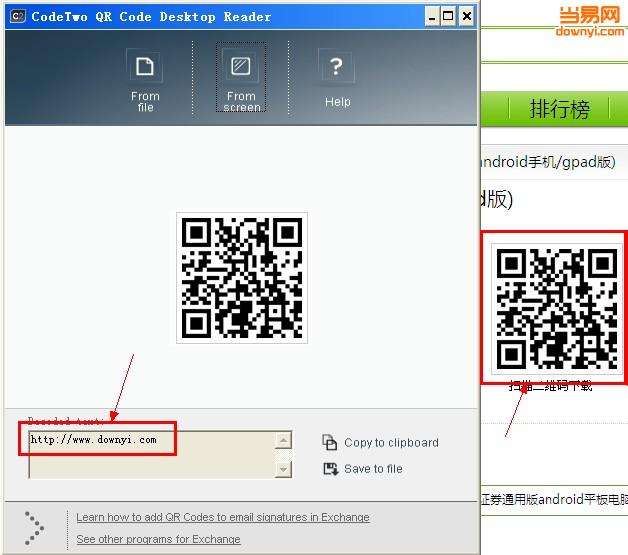Click the scanned QR code preview image

[242, 278]
